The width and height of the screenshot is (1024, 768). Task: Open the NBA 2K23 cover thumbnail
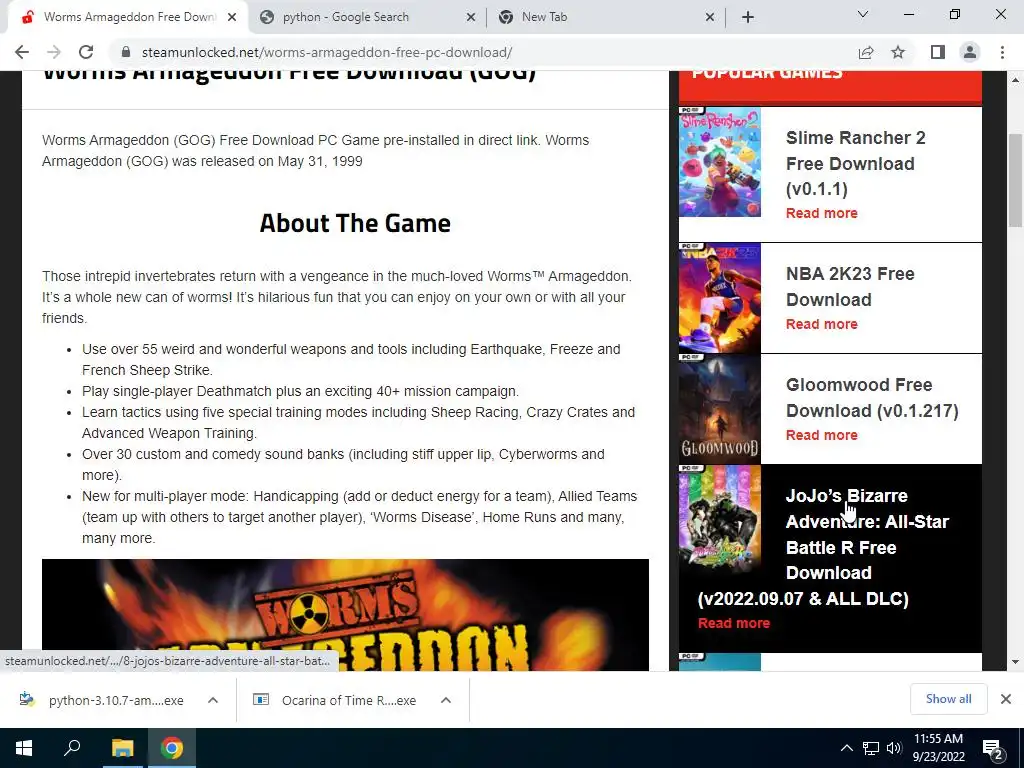pyautogui.click(x=720, y=298)
